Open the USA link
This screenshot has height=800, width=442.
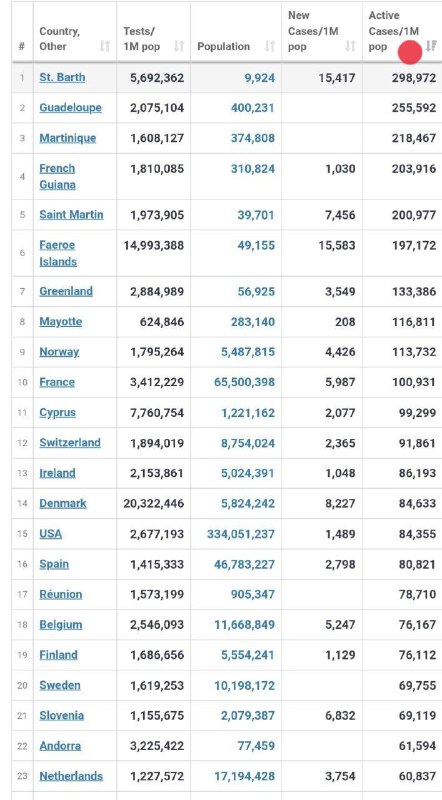(51, 534)
